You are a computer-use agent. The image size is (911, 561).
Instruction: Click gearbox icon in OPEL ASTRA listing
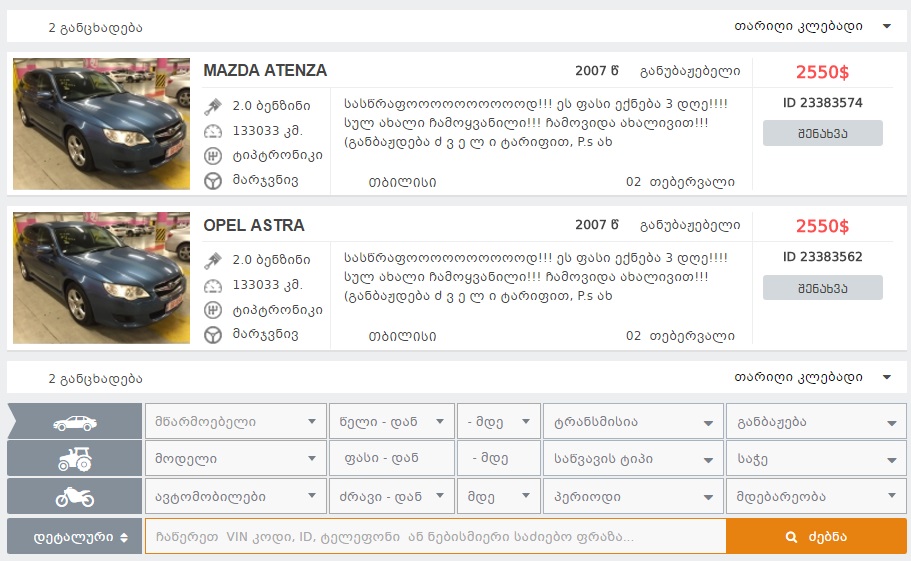click(213, 311)
